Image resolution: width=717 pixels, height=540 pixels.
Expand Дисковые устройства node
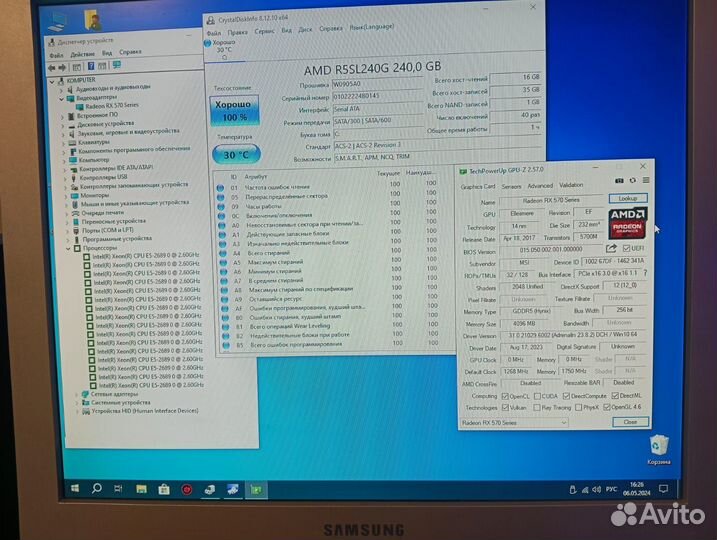pos(63,125)
